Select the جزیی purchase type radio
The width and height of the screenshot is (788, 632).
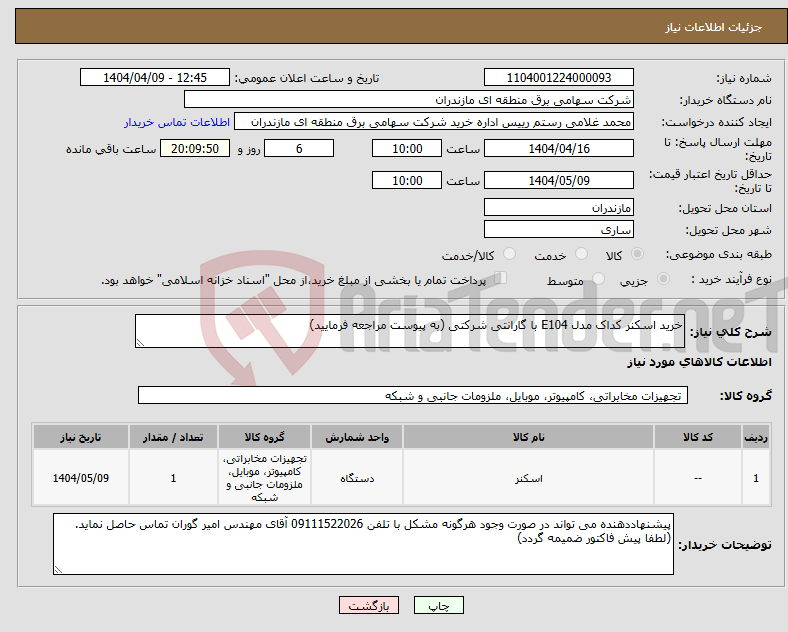[x=663, y=278]
